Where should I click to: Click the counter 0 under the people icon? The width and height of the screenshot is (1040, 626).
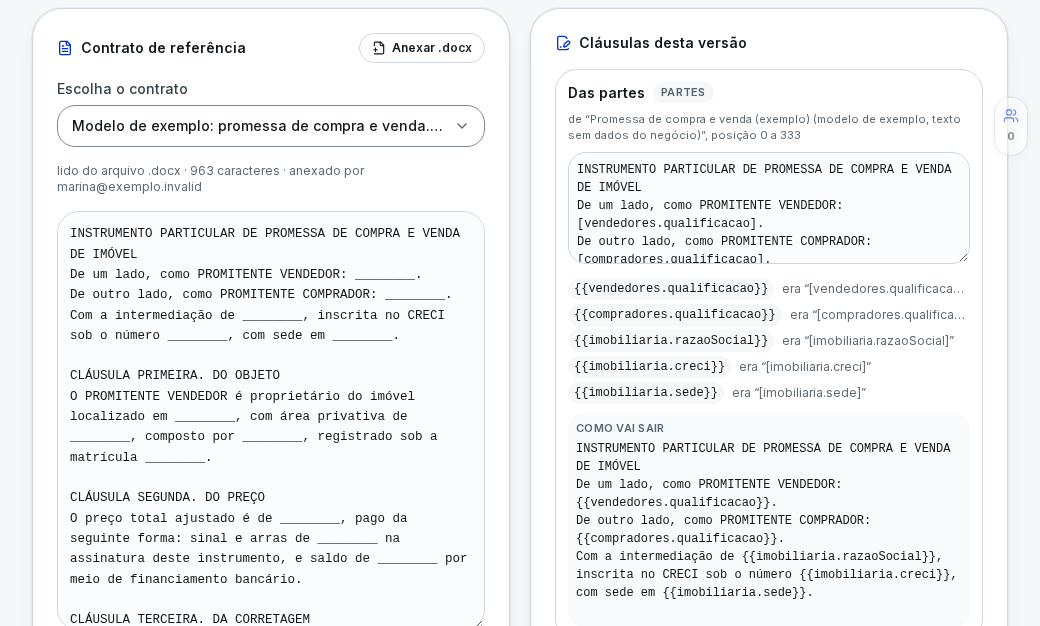1011,136
